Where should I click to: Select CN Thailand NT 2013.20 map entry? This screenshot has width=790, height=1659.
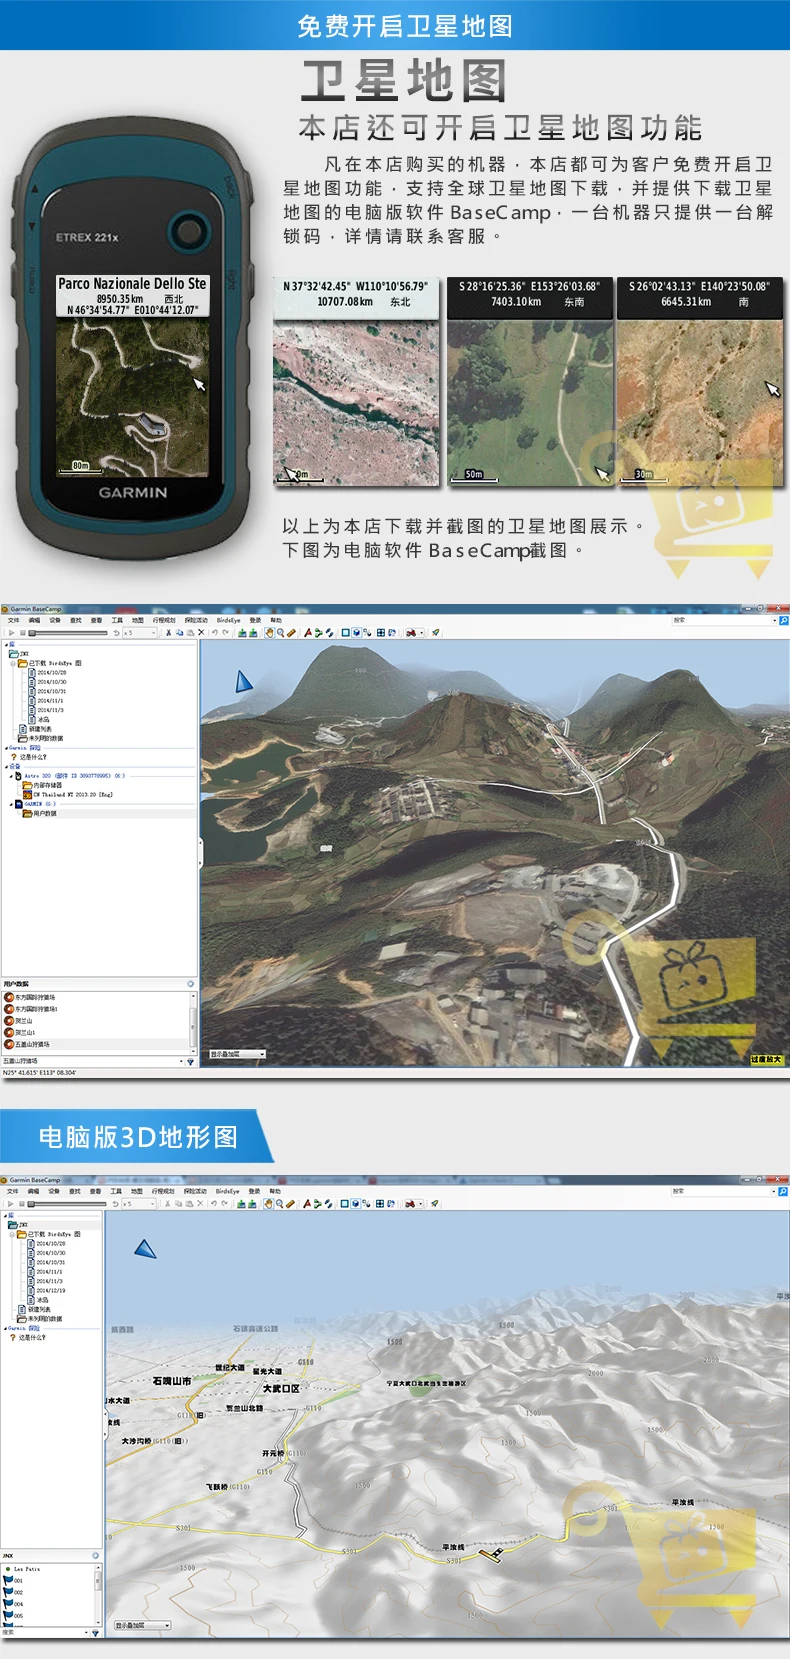coord(68,795)
